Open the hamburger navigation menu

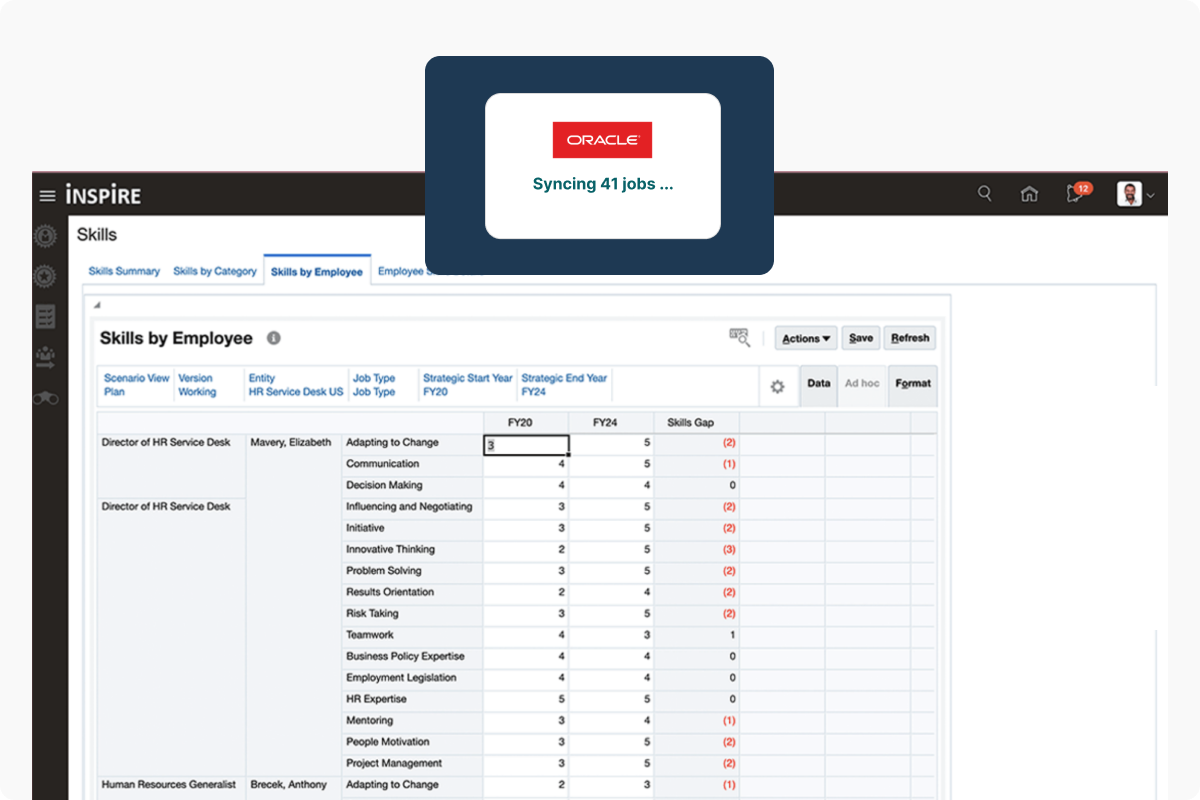47,196
